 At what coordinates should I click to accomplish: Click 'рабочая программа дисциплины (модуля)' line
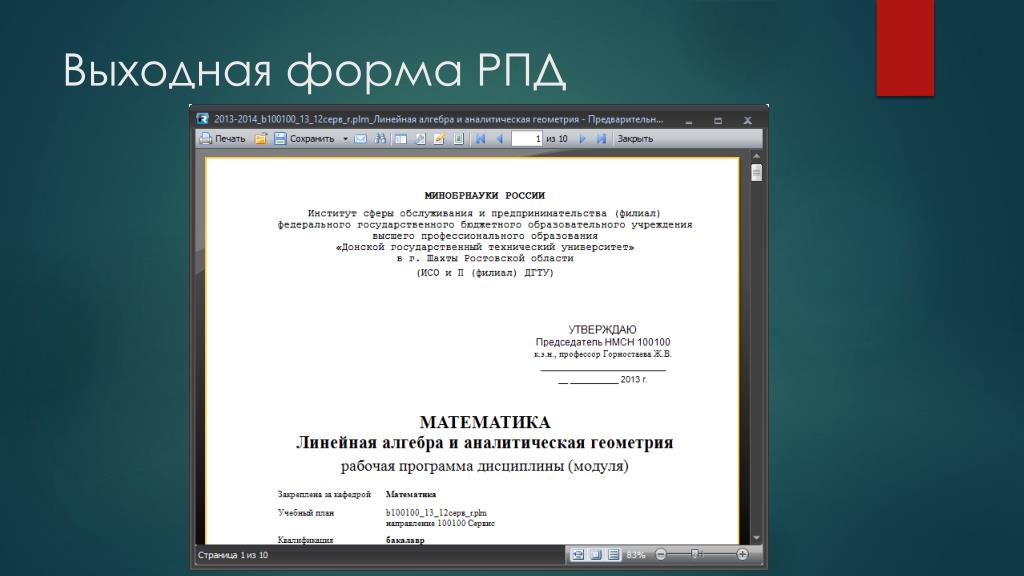[485, 466]
